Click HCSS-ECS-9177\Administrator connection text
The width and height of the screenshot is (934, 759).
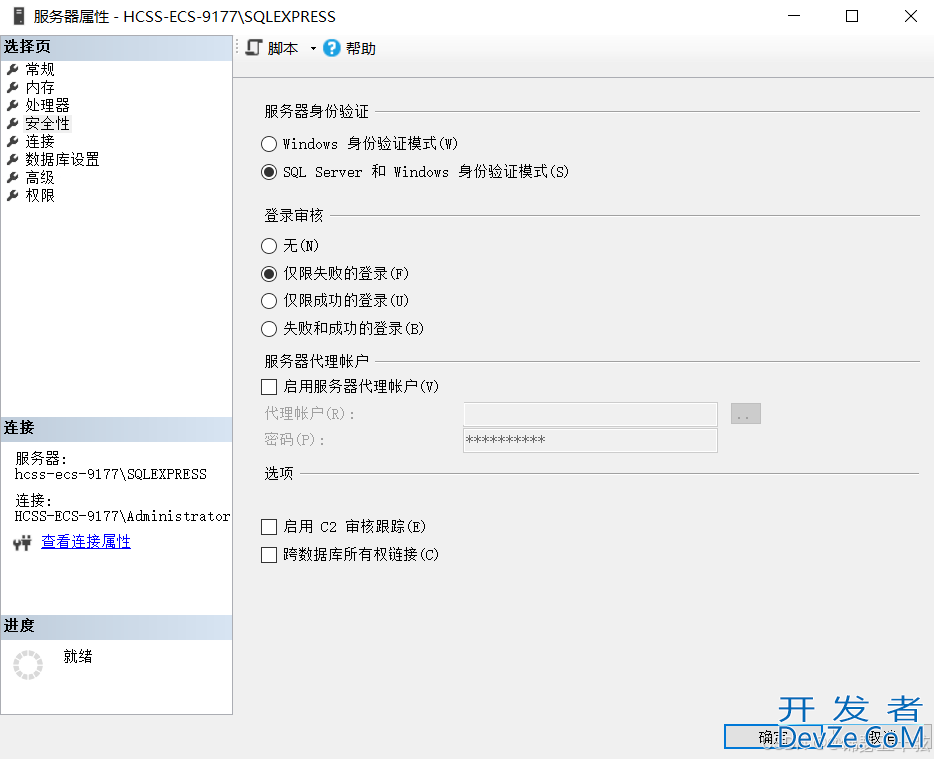pyautogui.click(x=122, y=516)
